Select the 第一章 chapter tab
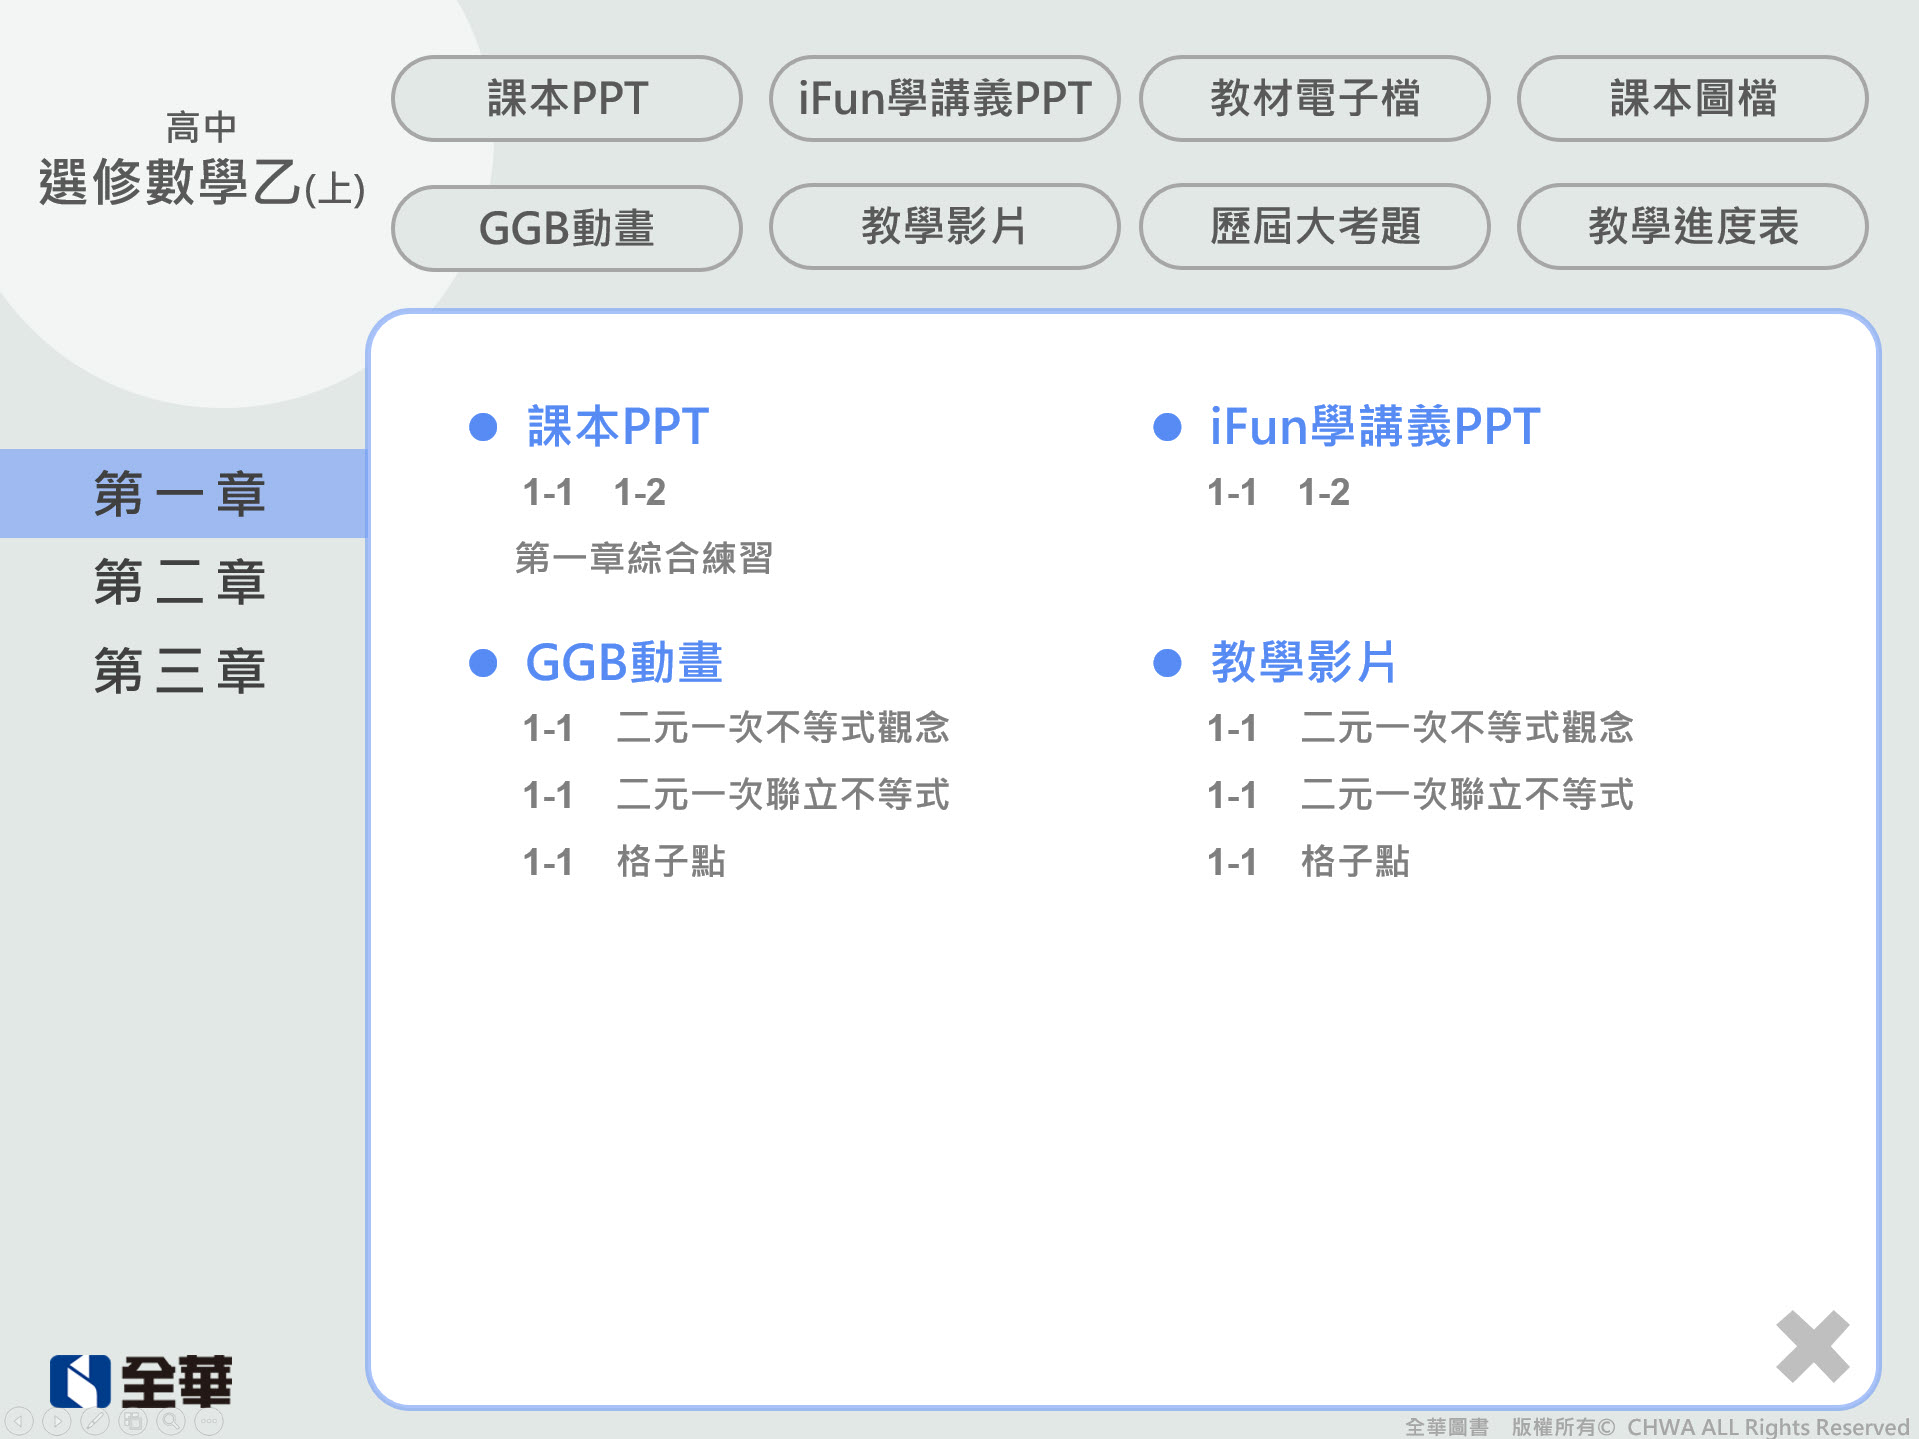Image resolution: width=1919 pixels, height=1439 pixels. point(183,493)
